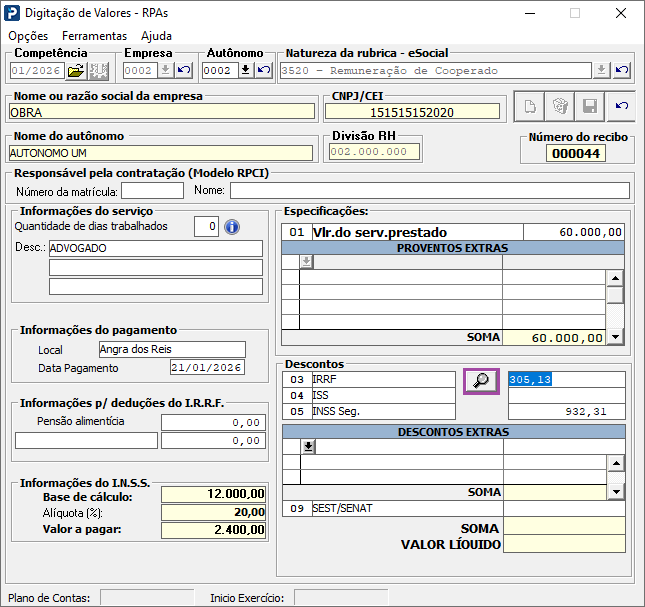Open the Ferramentas menu
Image resolution: width=645 pixels, height=607 pixels.
[x=94, y=36]
